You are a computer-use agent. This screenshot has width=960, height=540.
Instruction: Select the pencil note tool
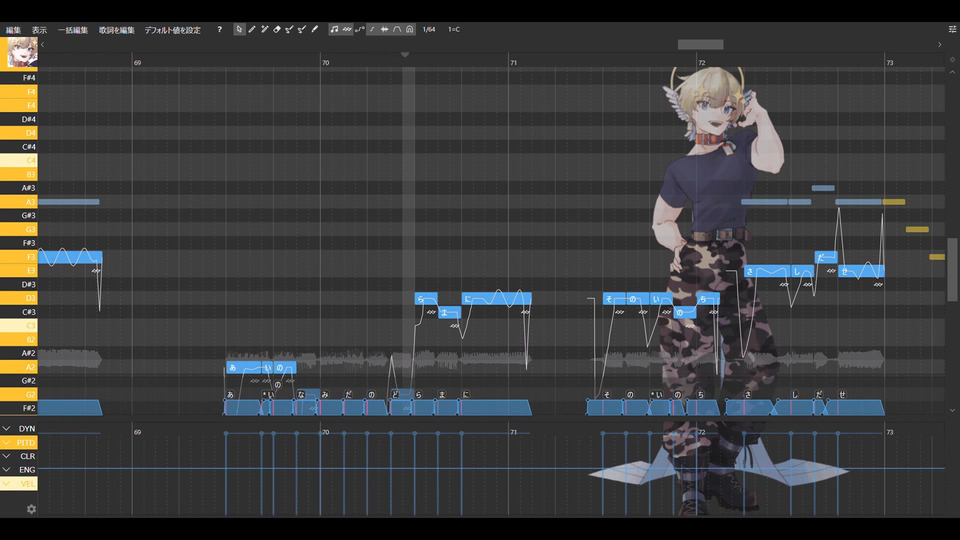pos(252,29)
